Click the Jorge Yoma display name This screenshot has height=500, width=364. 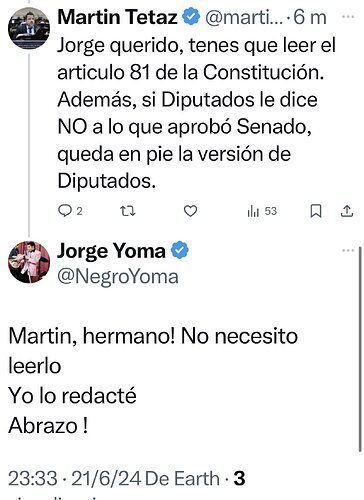click(111, 251)
